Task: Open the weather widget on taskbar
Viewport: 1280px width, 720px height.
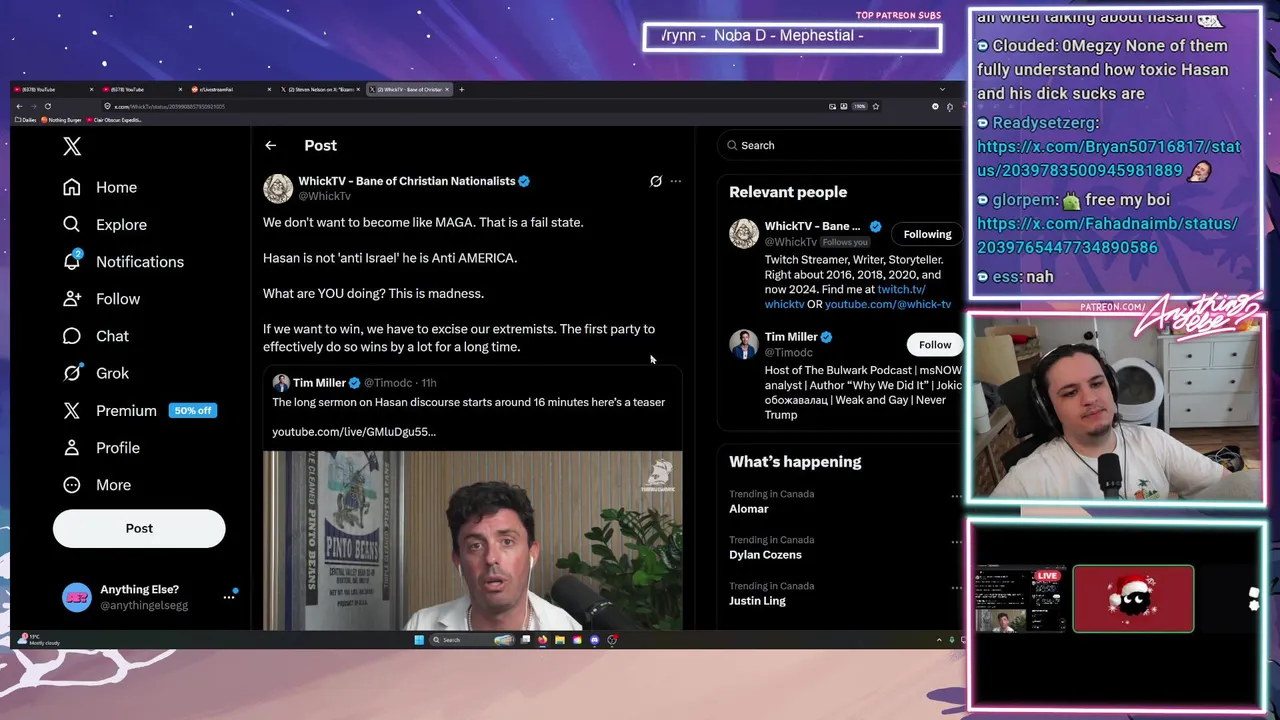Action: 38,640
